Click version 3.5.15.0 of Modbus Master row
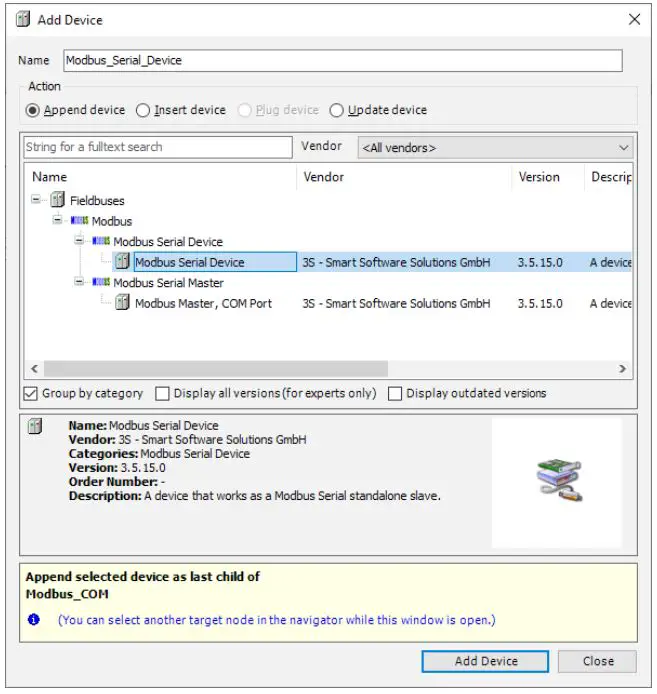The height and width of the screenshot is (694, 657). pyautogui.click(x=540, y=304)
